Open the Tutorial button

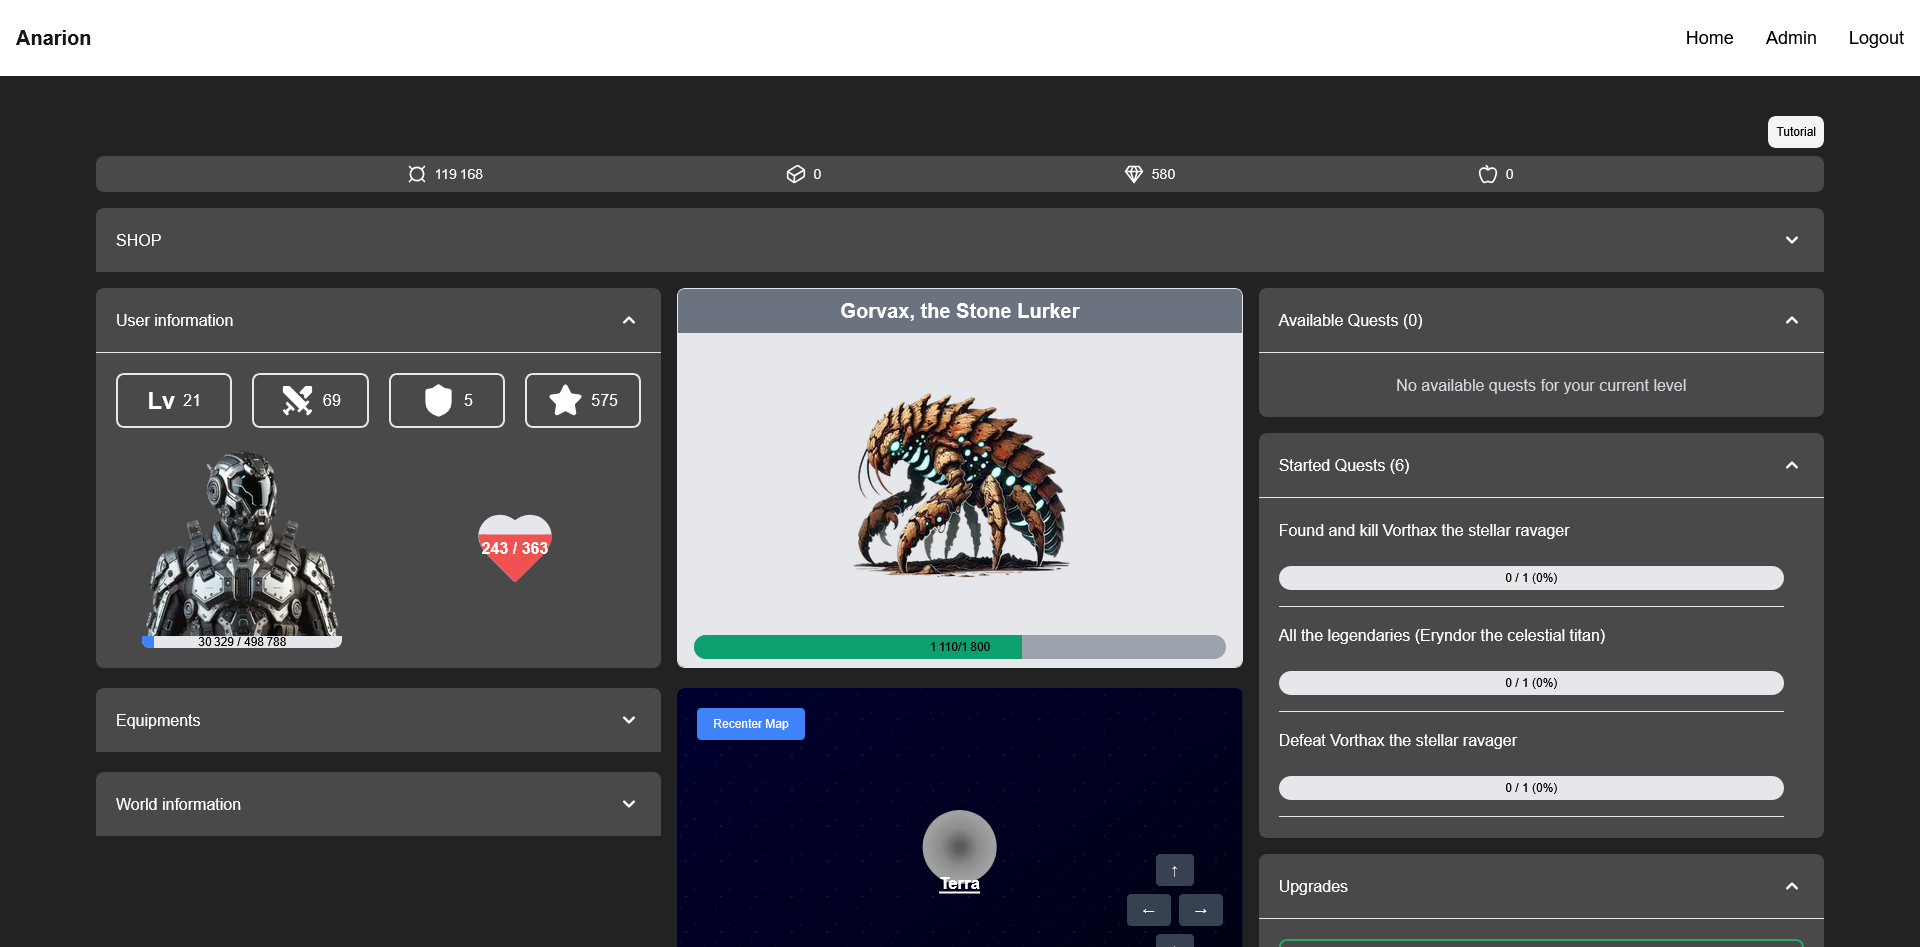(1795, 132)
